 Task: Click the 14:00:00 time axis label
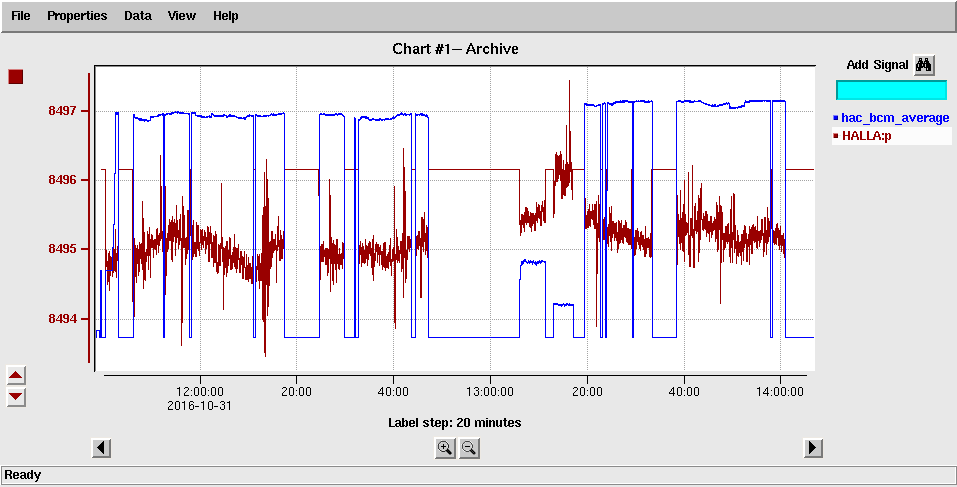781,392
